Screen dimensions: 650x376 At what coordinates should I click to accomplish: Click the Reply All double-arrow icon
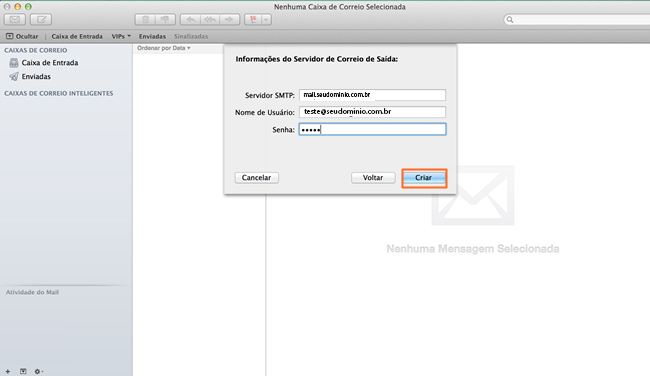point(210,19)
